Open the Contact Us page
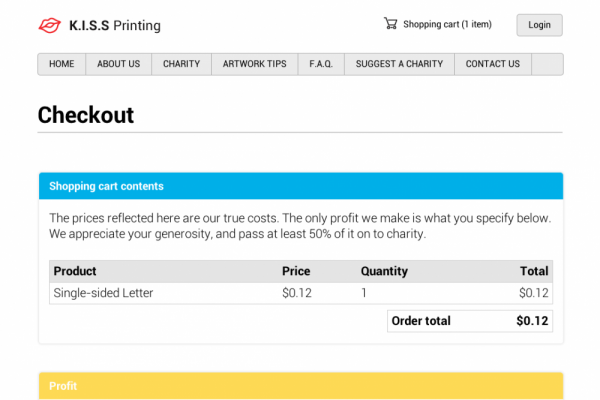Image resolution: width=600 pixels, height=400 pixels. (x=492, y=64)
